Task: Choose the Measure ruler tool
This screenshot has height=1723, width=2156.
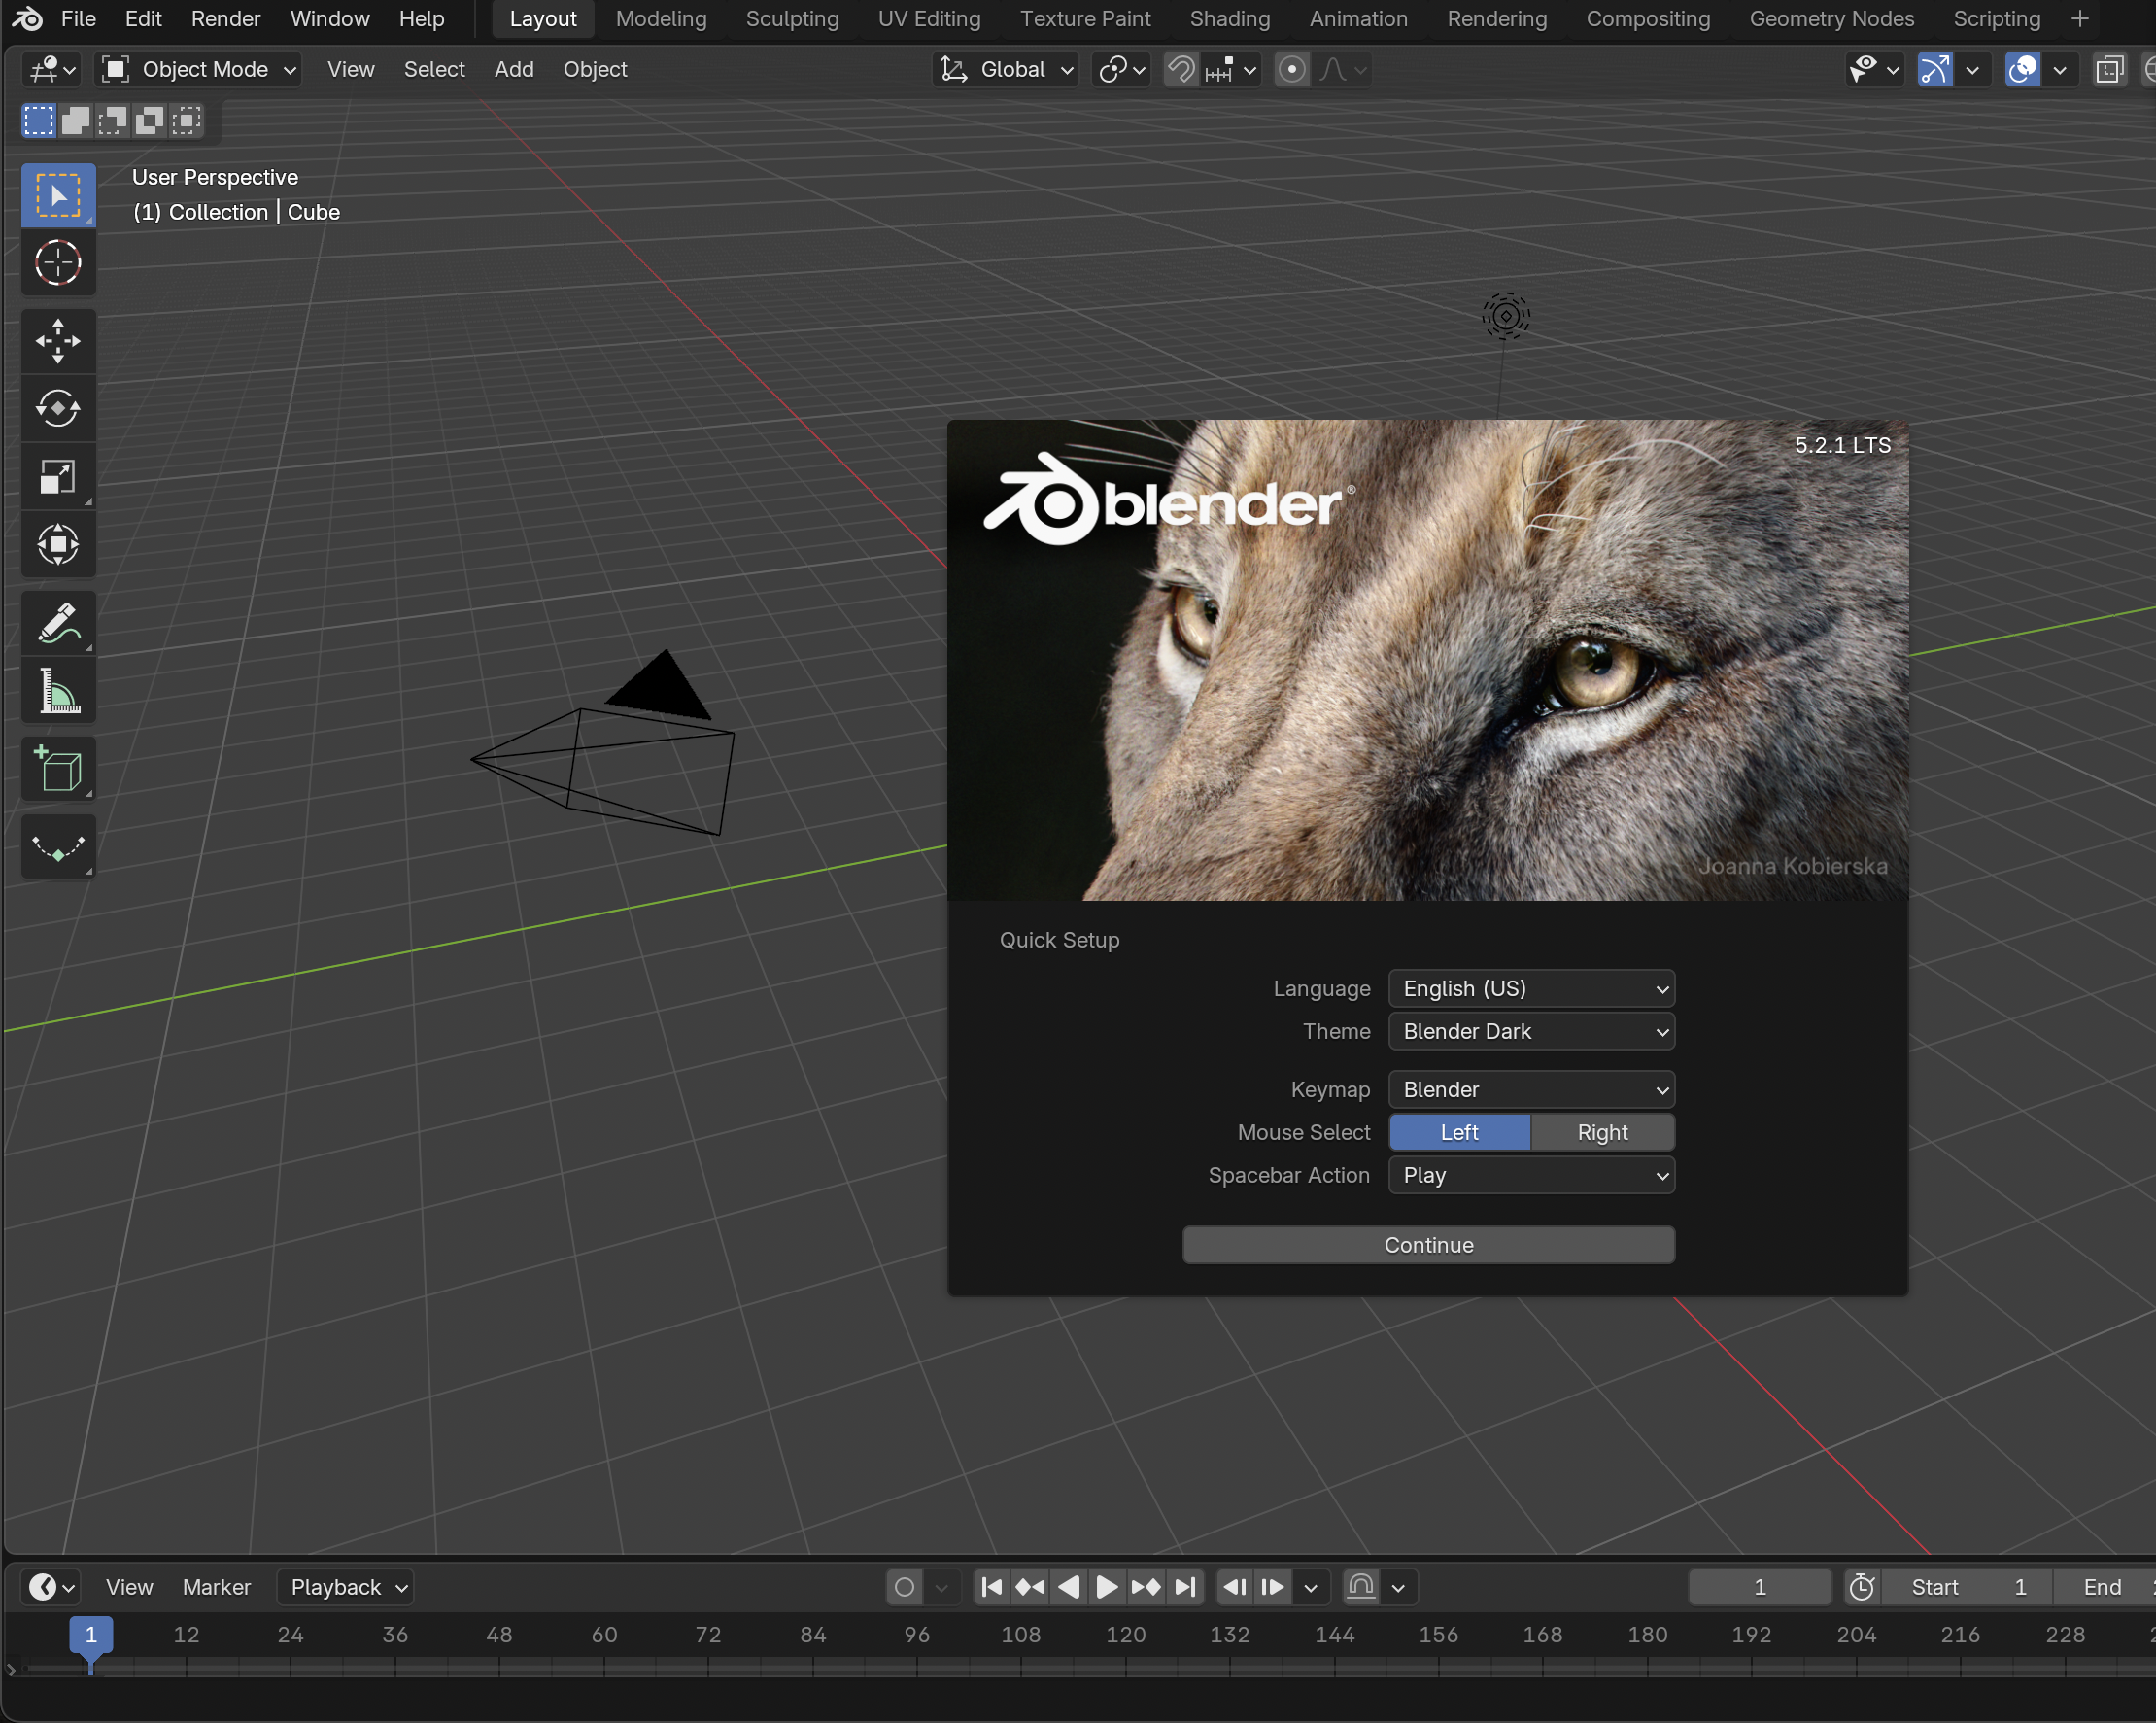Action: pos(58,691)
